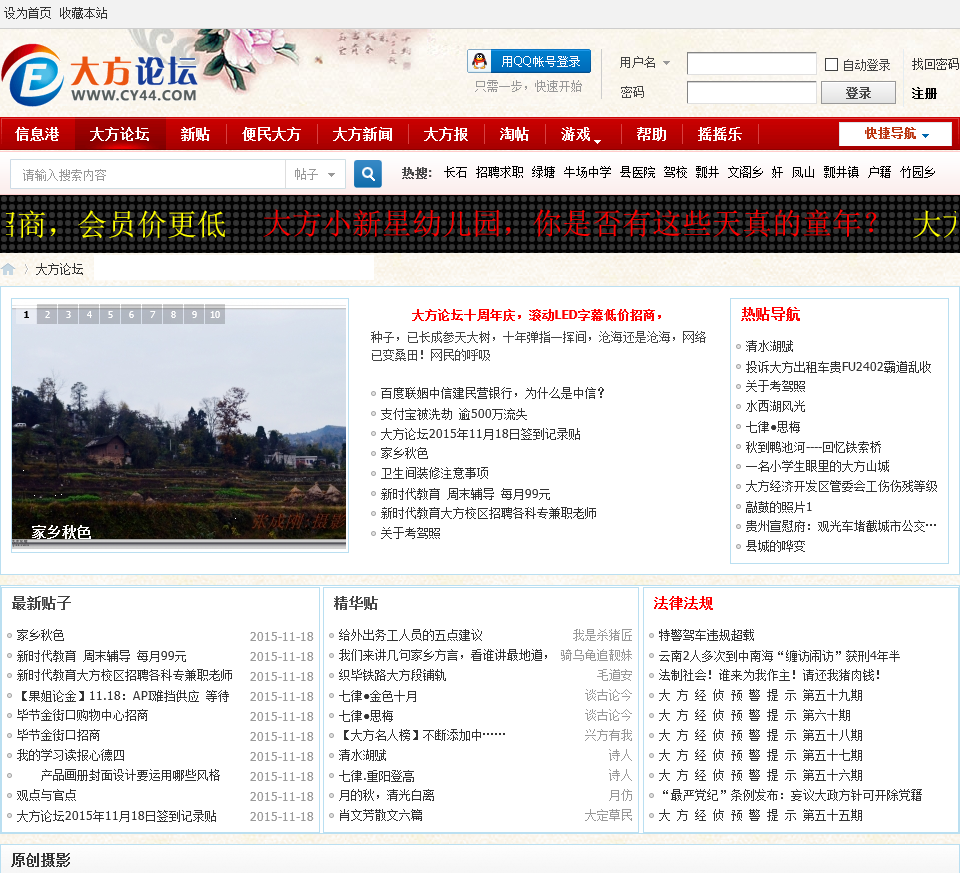Viewport: 960px width, 873px height.
Task: Click the blue search magnifier button
Action: [x=368, y=174]
